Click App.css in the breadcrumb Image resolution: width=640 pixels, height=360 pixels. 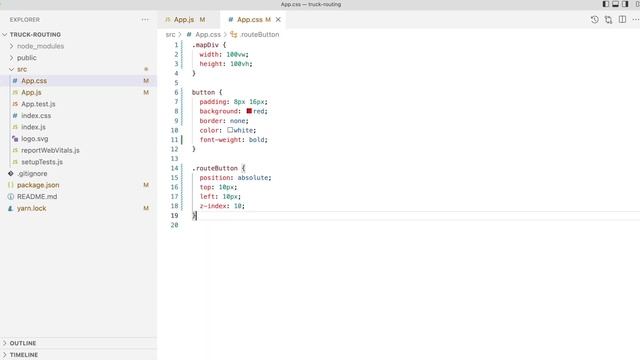[208, 35]
